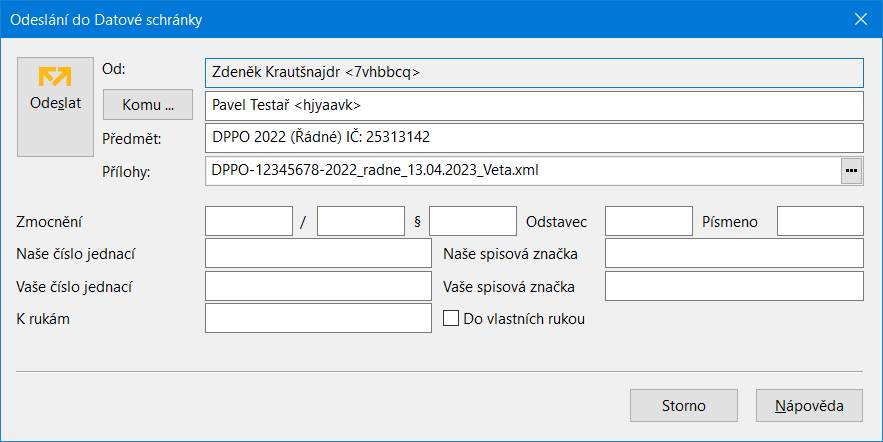Cancel with the Storno button
883x442 pixels.
pyautogui.click(x=684, y=405)
